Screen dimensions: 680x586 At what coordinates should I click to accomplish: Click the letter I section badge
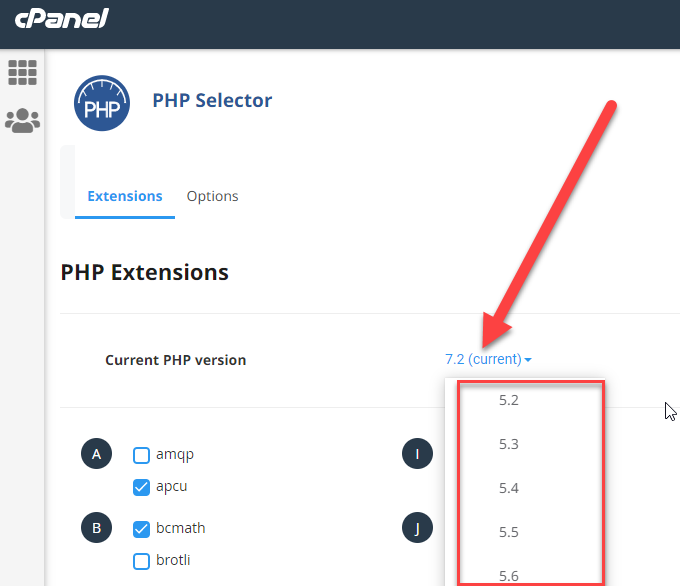point(416,455)
